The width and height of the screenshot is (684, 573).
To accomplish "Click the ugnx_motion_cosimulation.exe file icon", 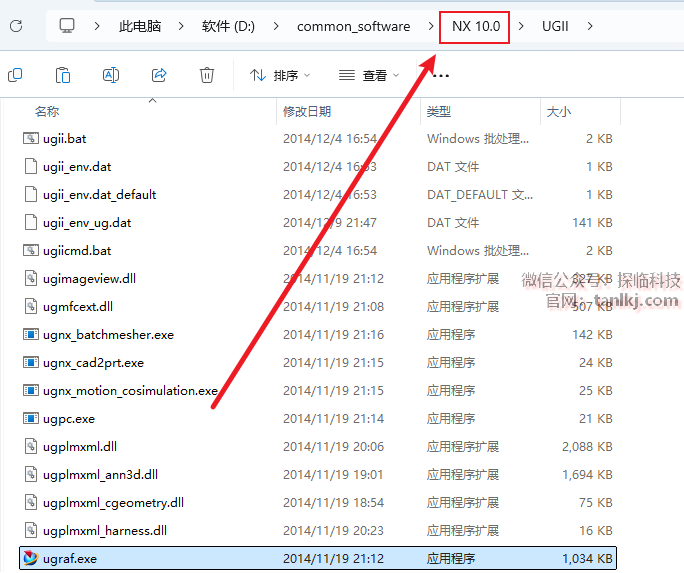I will pos(31,391).
